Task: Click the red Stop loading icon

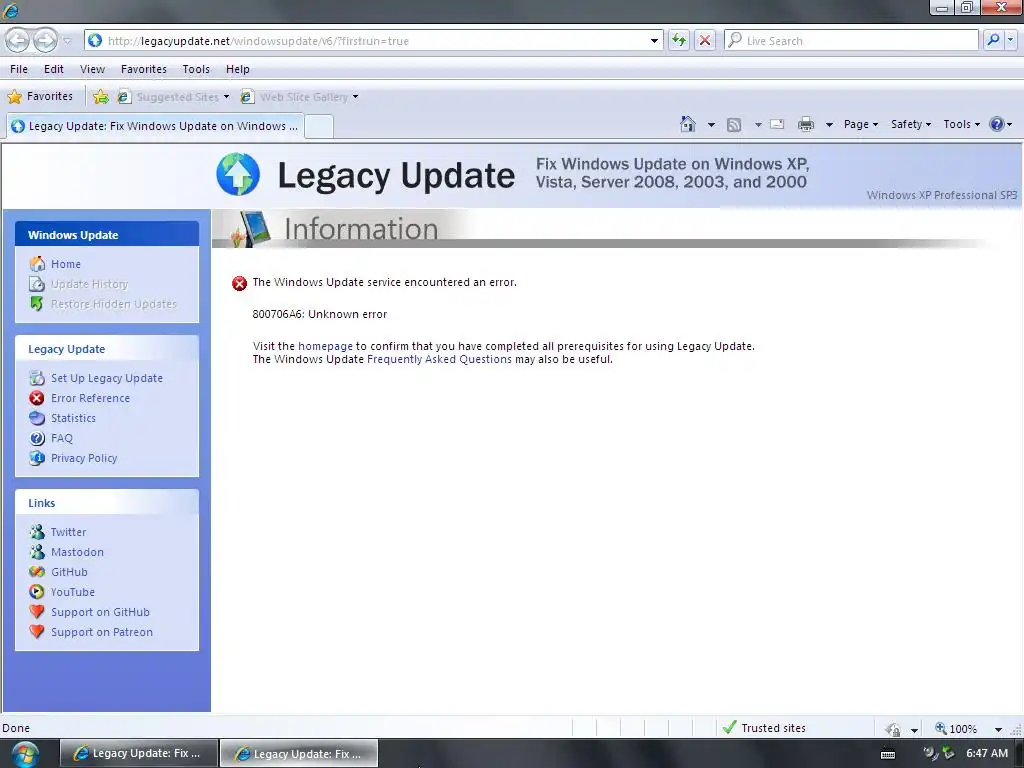Action: [x=705, y=40]
